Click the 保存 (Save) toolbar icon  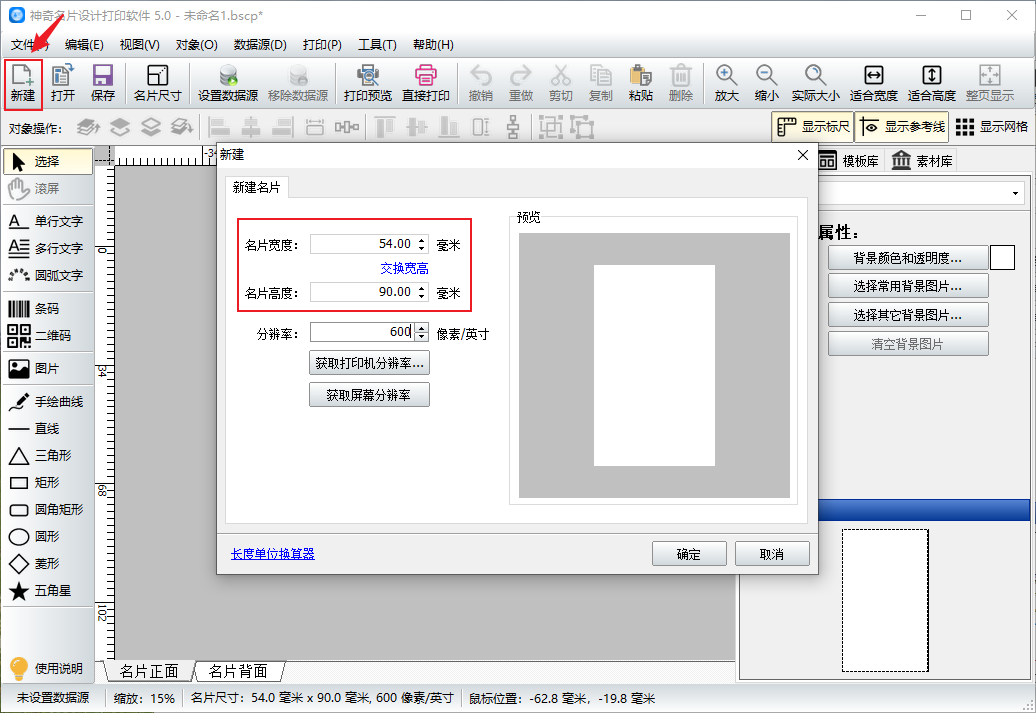[103, 83]
